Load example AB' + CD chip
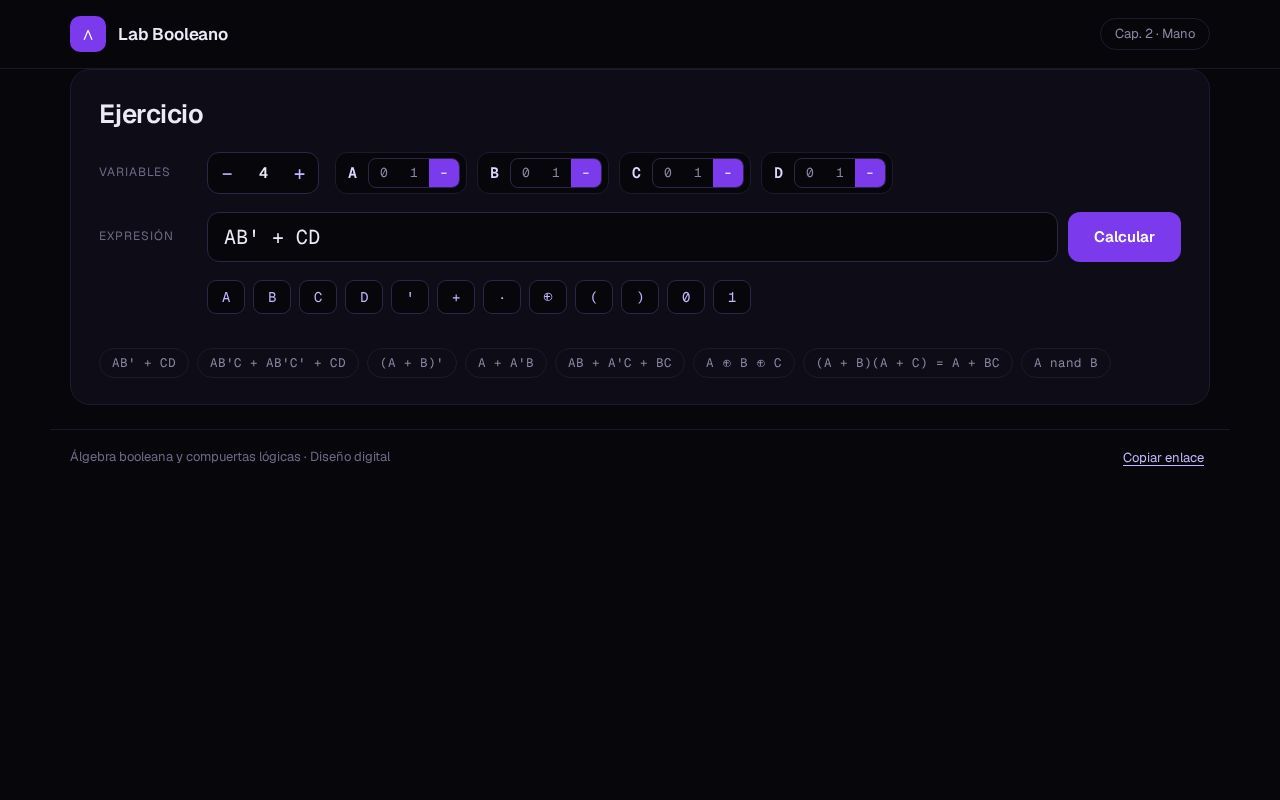The height and width of the screenshot is (800, 1280). [x=144, y=363]
